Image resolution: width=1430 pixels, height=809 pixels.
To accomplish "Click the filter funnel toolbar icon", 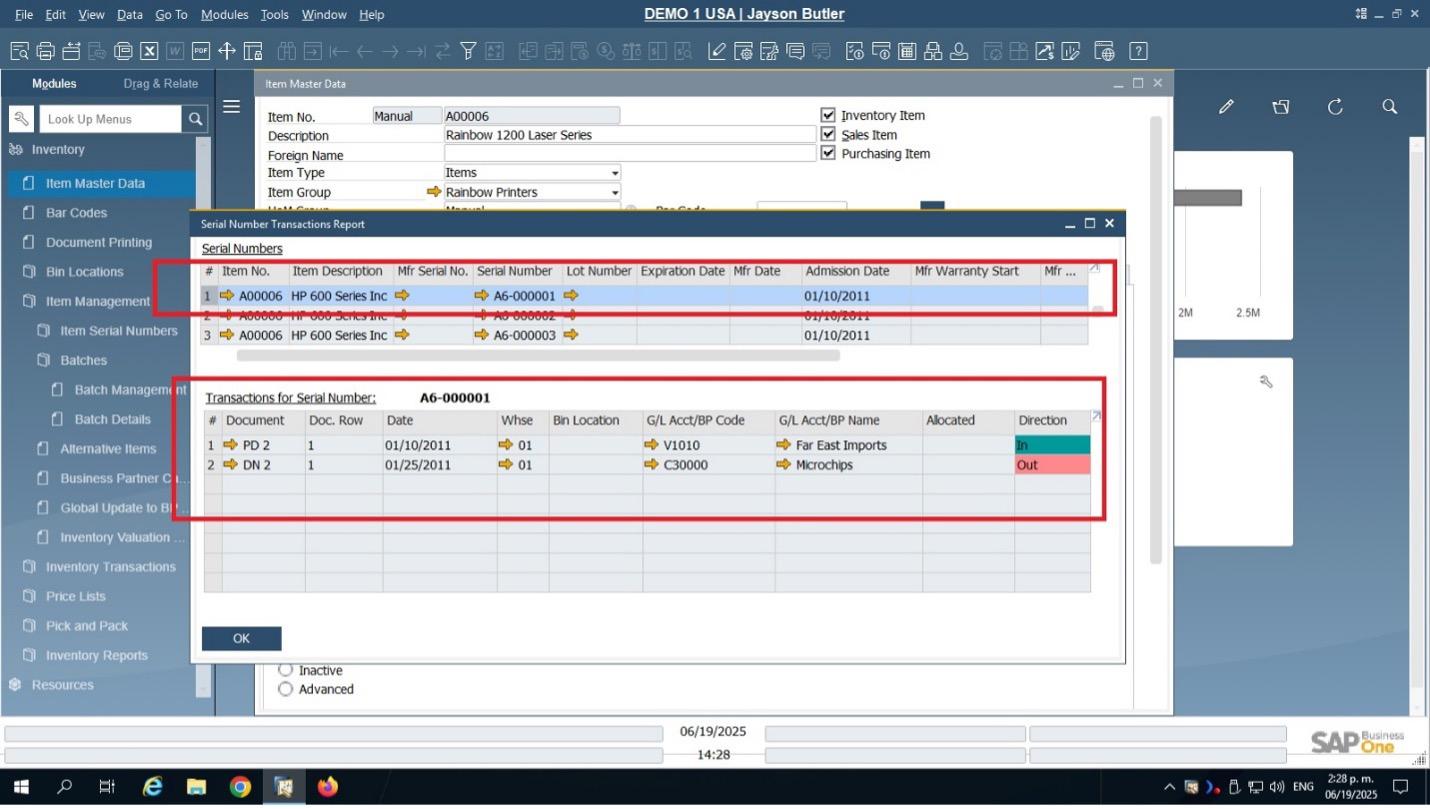I will pyautogui.click(x=468, y=51).
